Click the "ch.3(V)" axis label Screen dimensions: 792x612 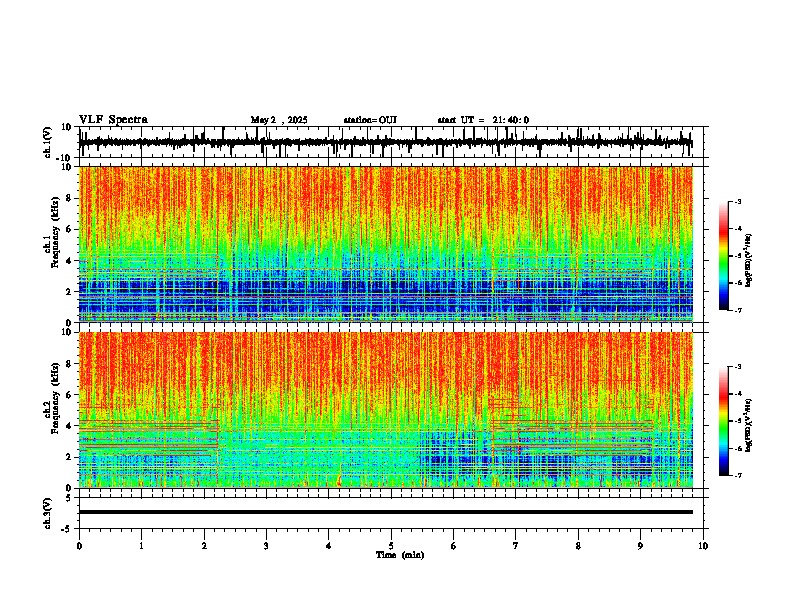coord(48,513)
